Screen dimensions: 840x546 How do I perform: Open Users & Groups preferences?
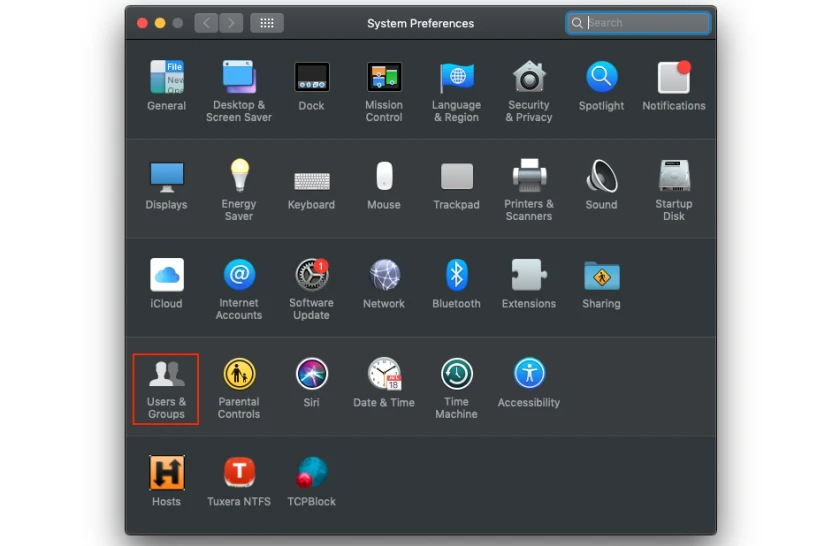tap(166, 389)
